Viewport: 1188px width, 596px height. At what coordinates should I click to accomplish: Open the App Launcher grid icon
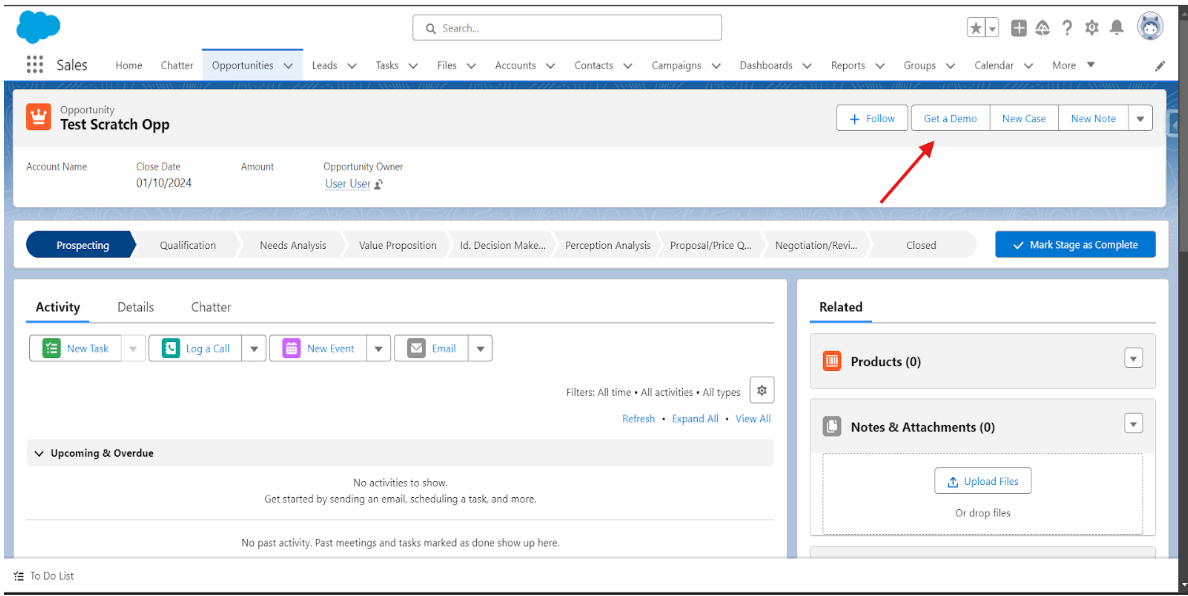pyautogui.click(x=35, y=65)
